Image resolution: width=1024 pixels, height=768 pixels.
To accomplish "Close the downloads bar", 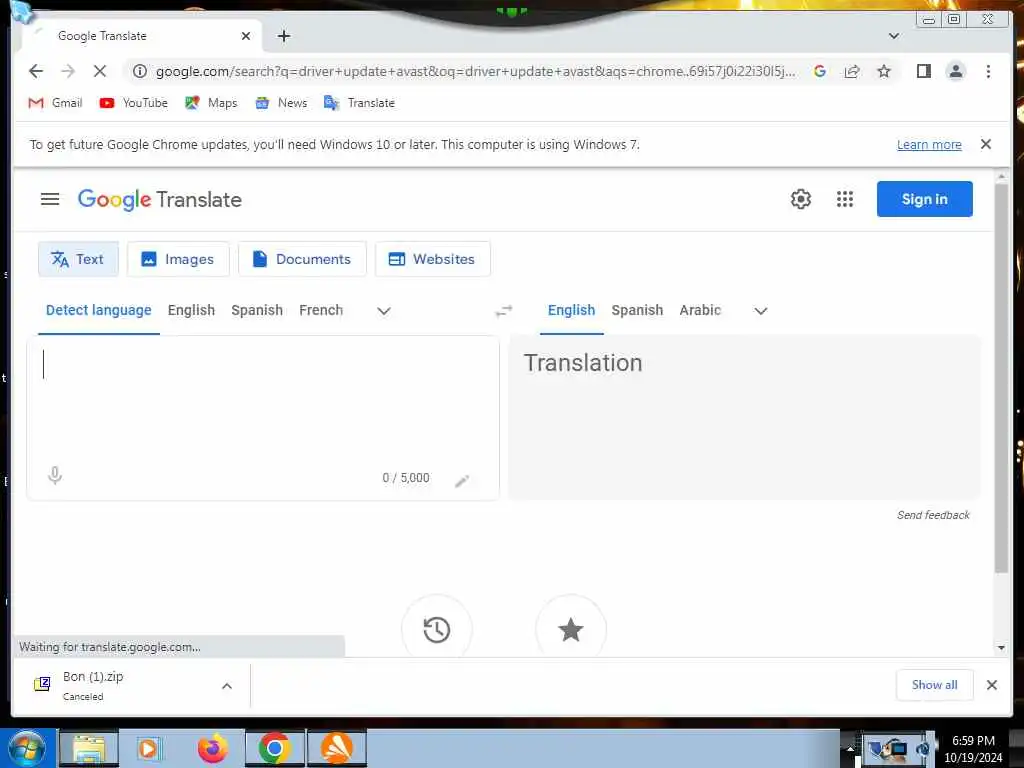I will (x=992, y=685).
